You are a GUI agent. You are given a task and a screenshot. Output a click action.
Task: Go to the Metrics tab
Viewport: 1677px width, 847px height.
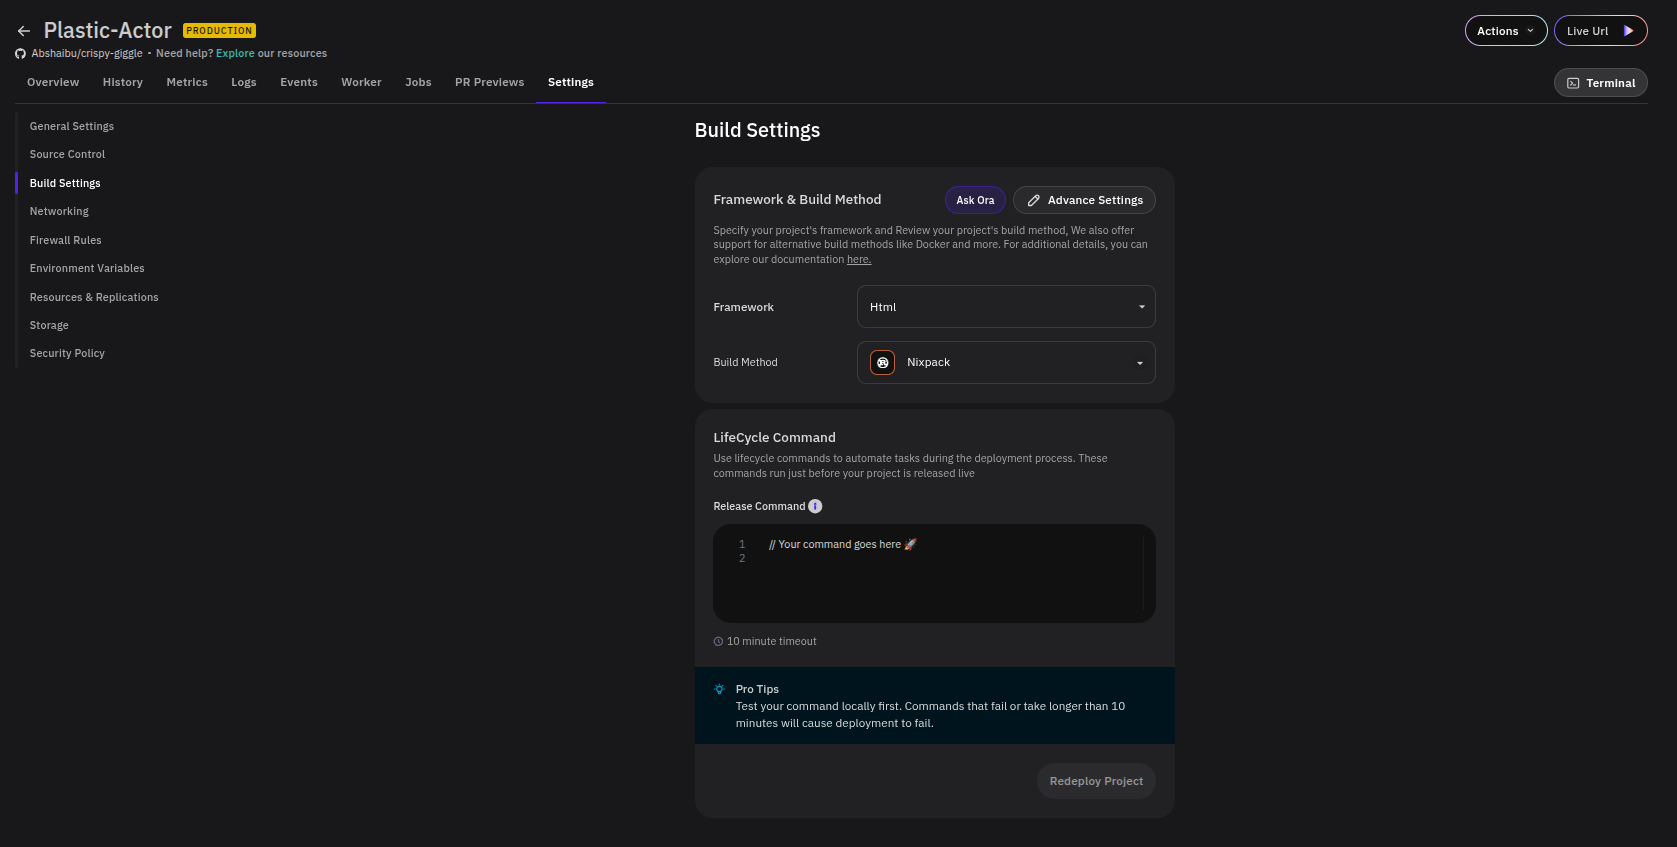[x=187, y=82]
